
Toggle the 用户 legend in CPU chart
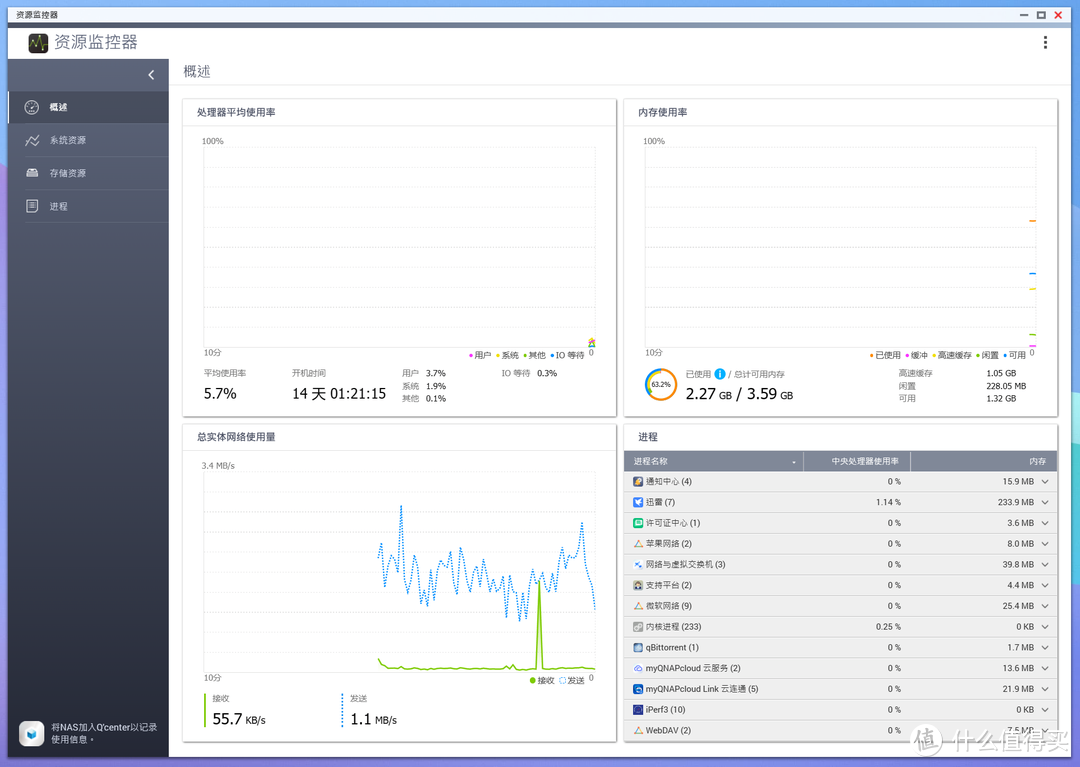(480, 355)
